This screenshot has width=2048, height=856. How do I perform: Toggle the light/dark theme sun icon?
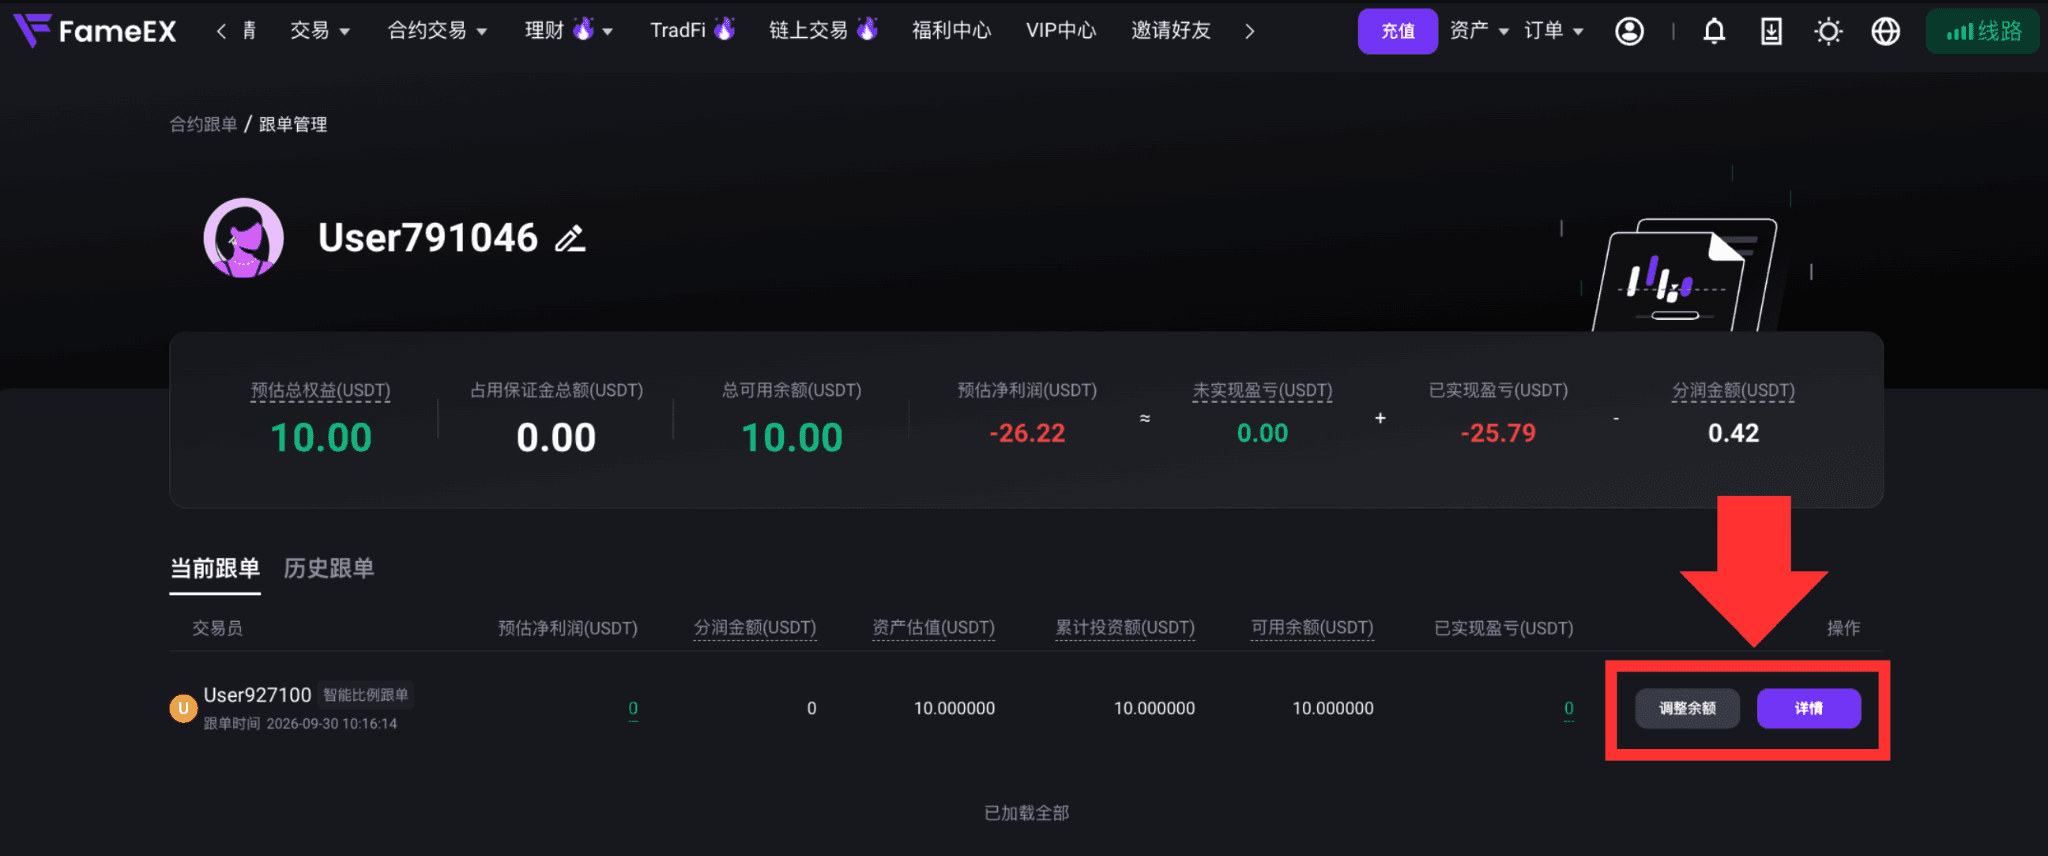(x=1828, y=31)
